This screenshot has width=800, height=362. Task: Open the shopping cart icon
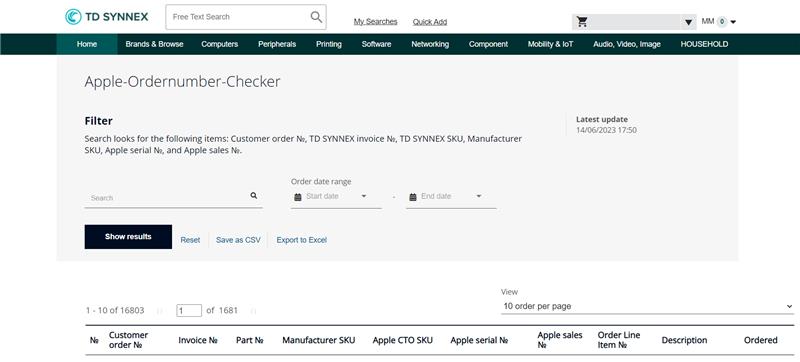coord(582,21)
